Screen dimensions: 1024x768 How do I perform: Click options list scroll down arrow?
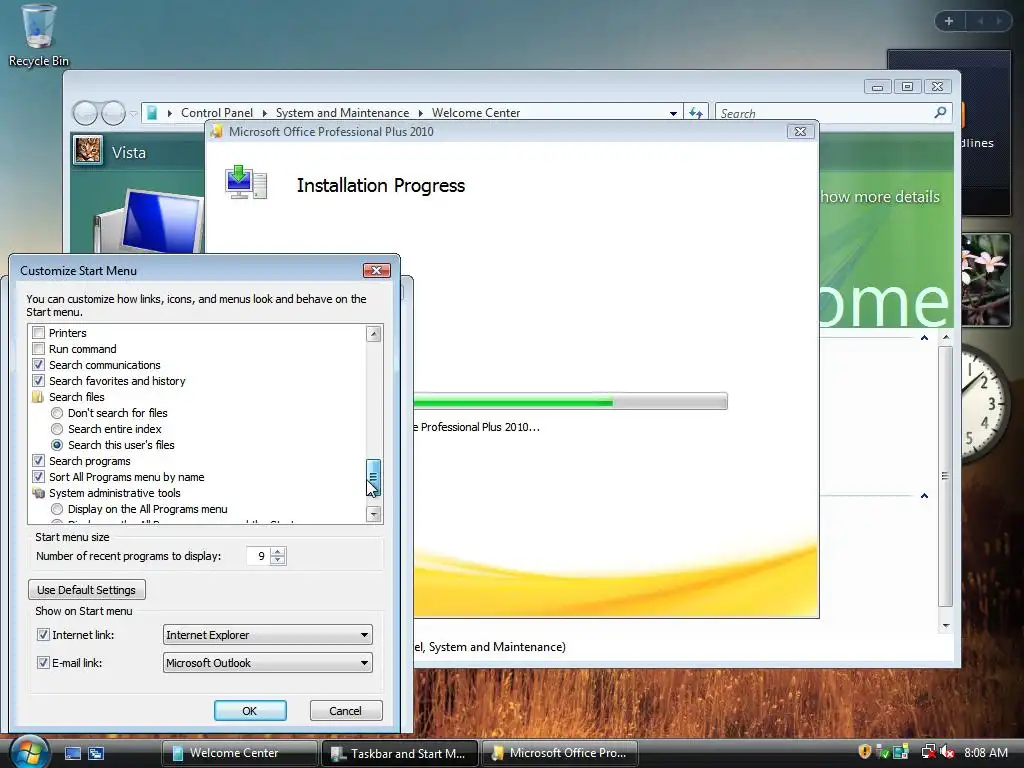[374, 514]
